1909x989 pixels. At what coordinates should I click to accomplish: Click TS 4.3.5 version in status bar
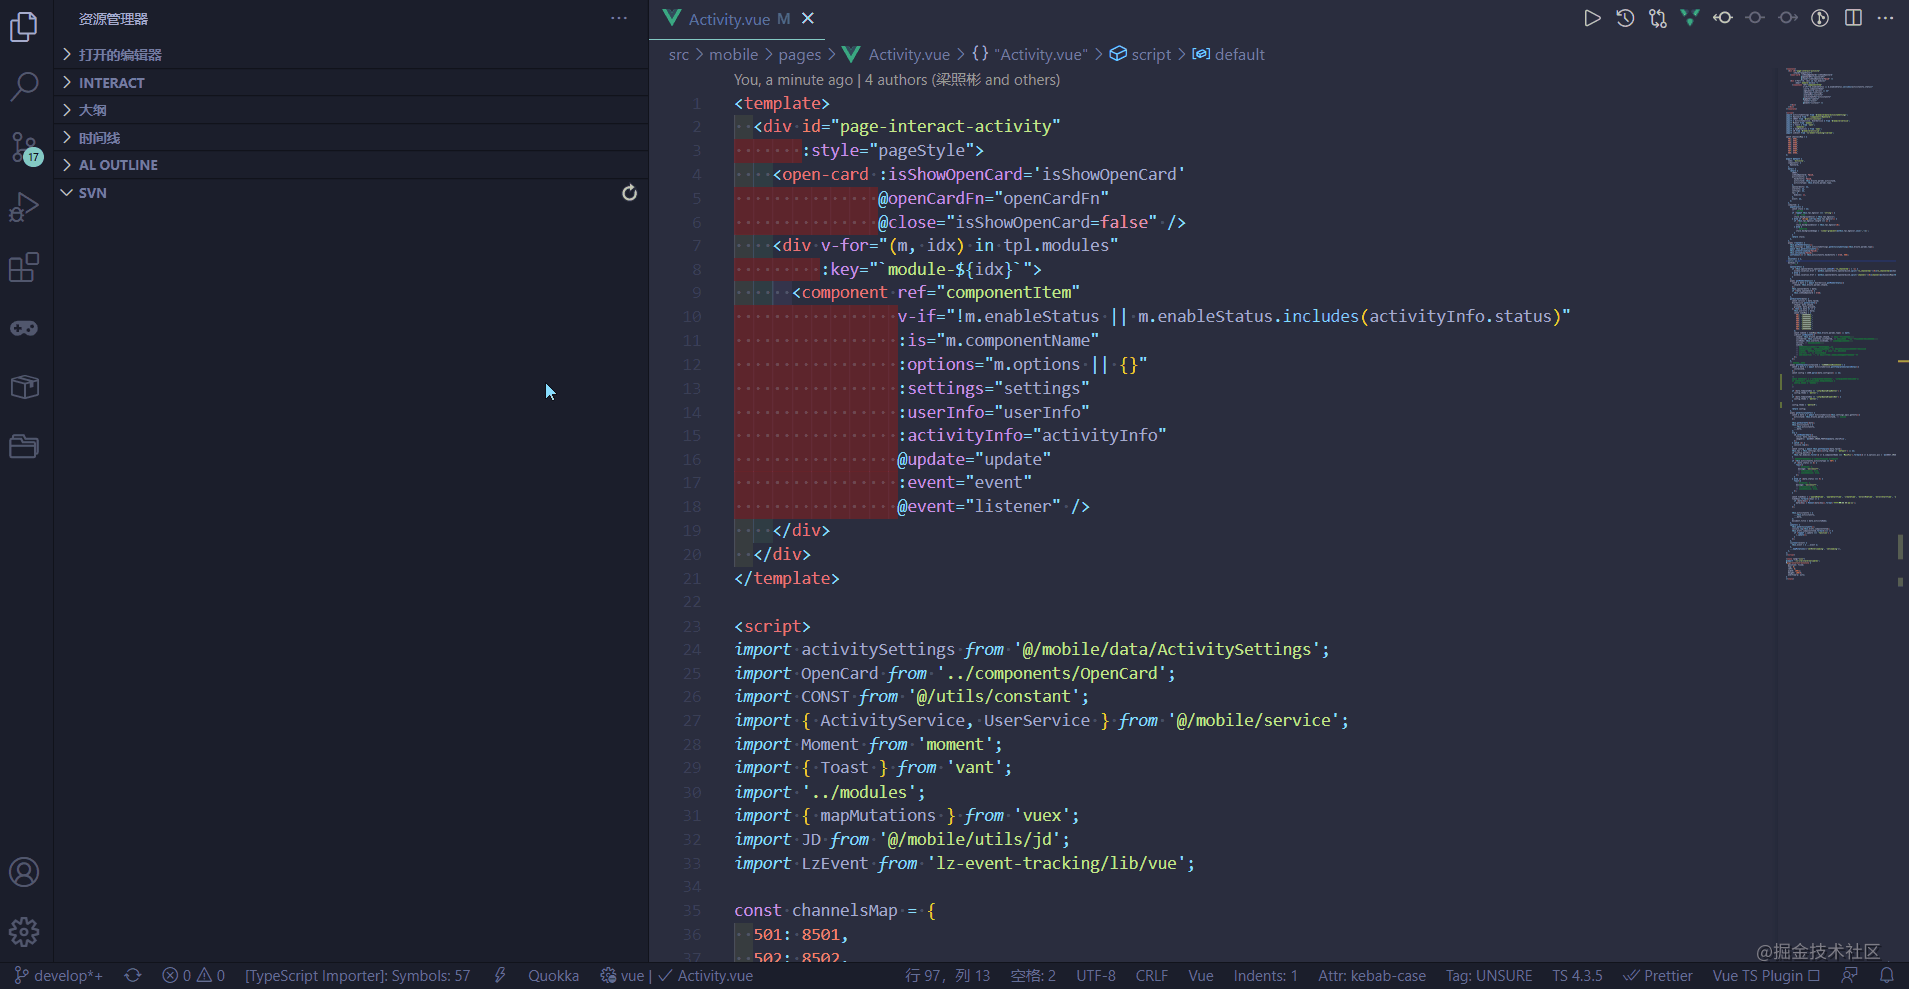[1577, 975]
